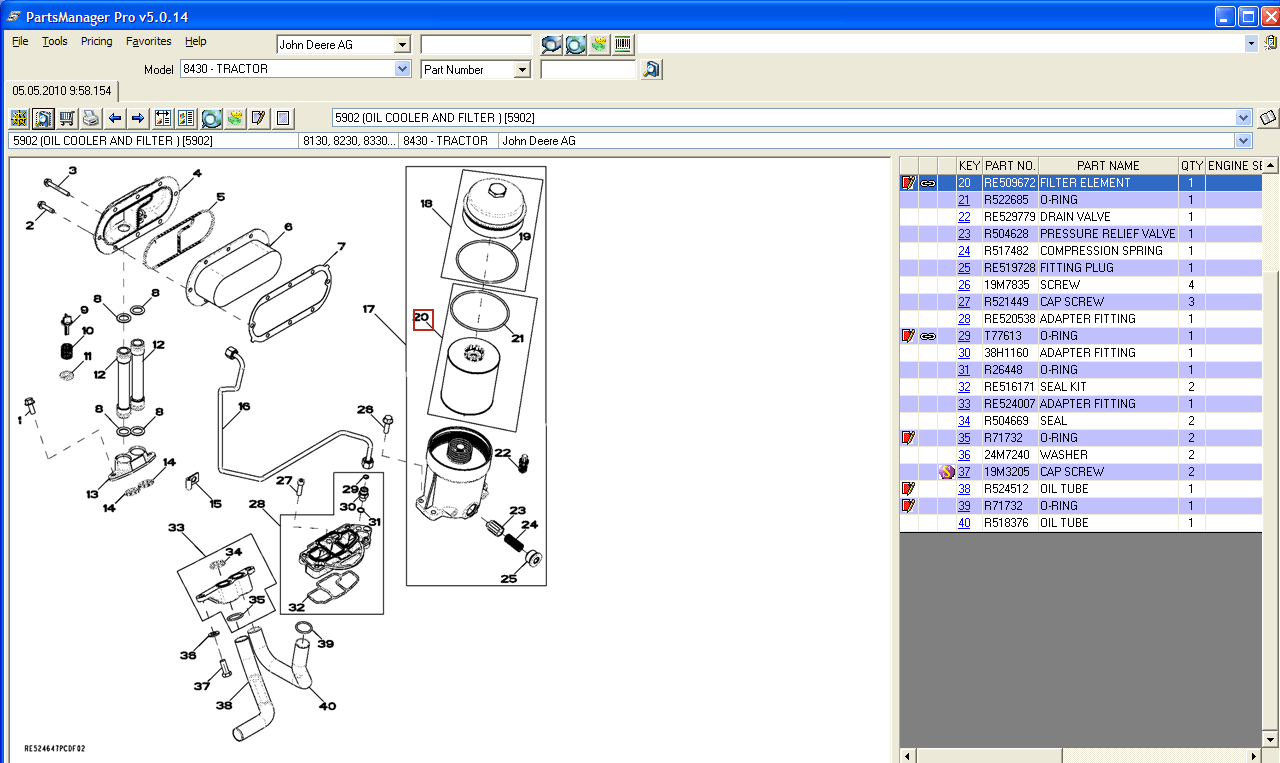Click the link icon on FILTER ELEMENT row
1280x763 pixels.
[928, 183]
